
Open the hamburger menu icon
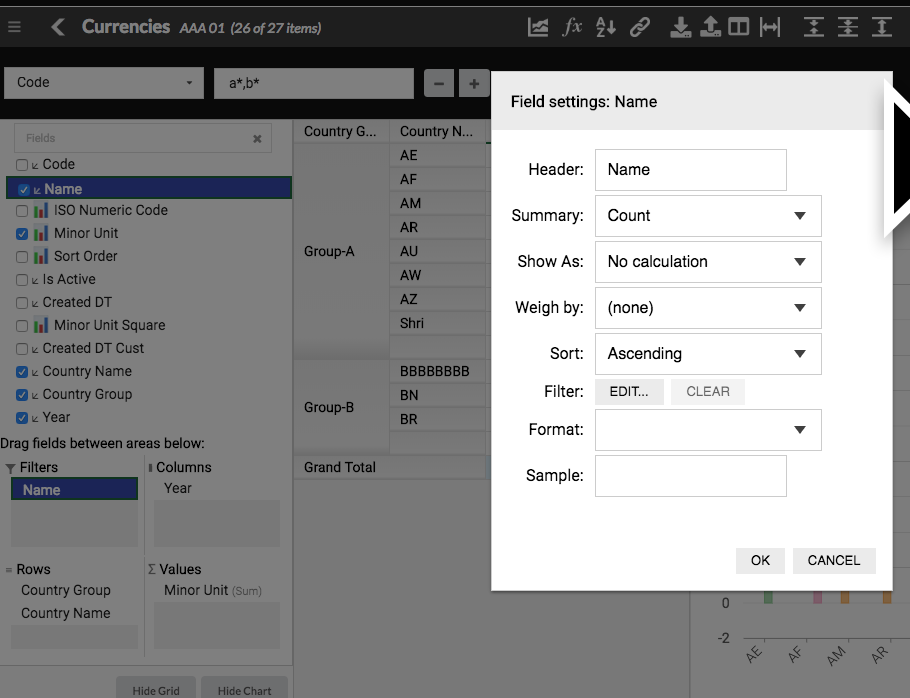(x=15, y=27)
